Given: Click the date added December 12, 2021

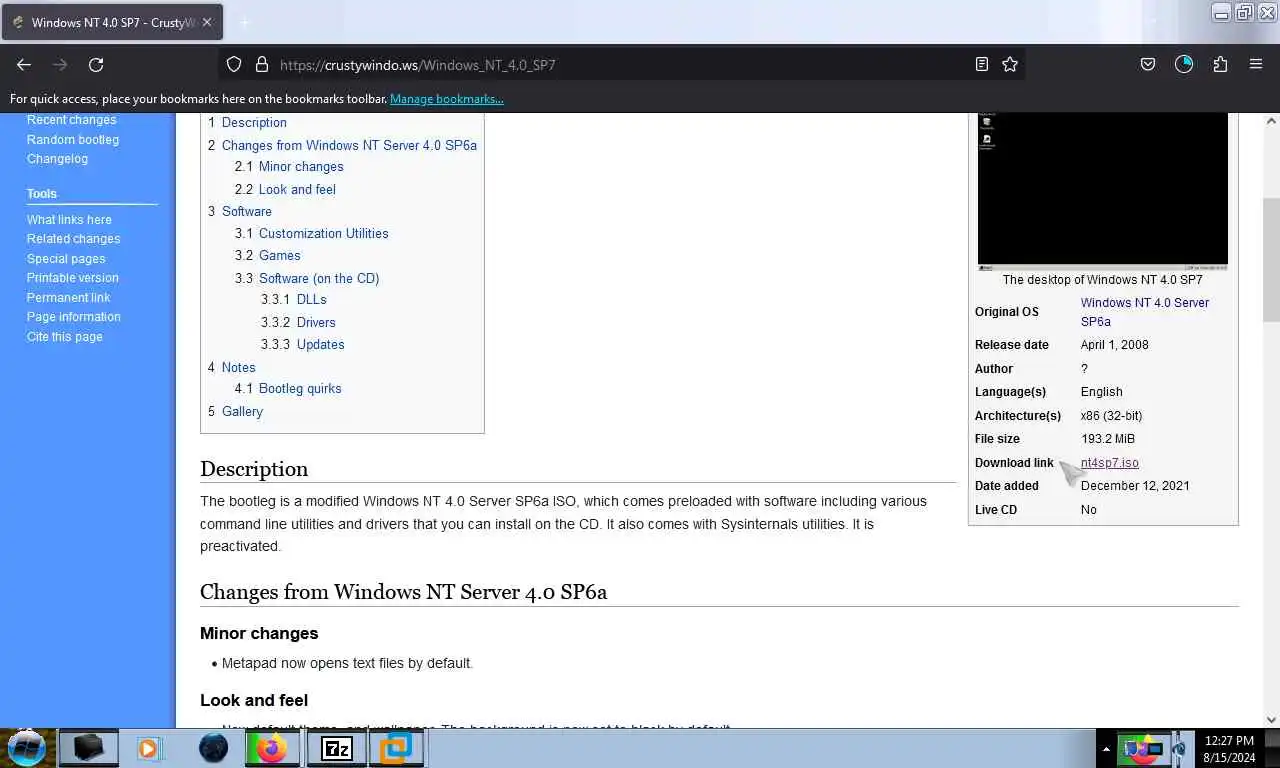Looking at the screenshot, I should (x=1135, y=486).
